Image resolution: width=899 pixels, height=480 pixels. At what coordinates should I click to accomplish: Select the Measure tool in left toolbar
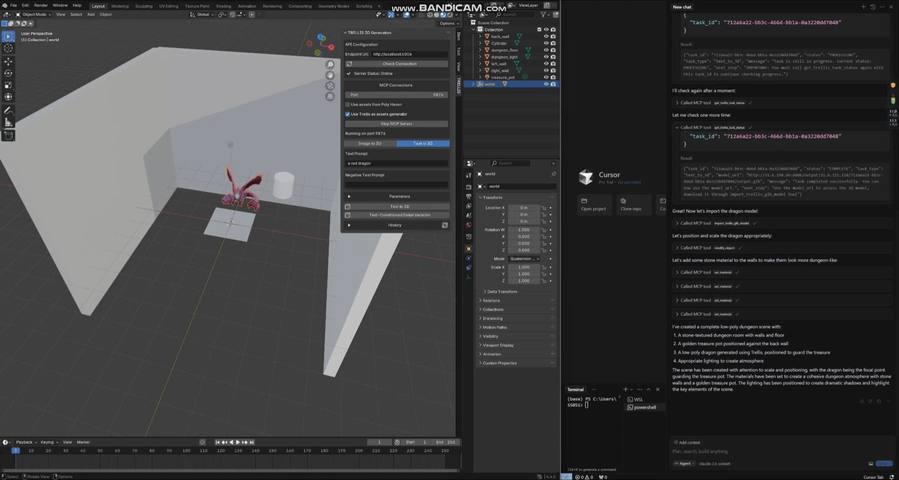click(8, 122)
